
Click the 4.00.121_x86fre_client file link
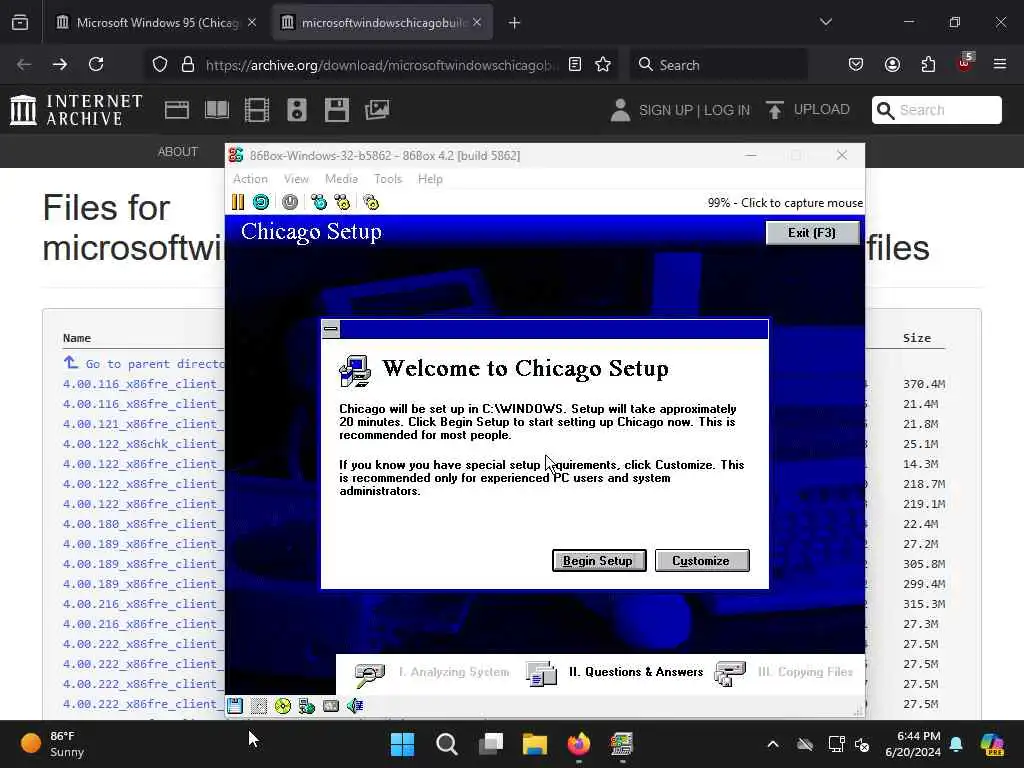click(143, 424)
